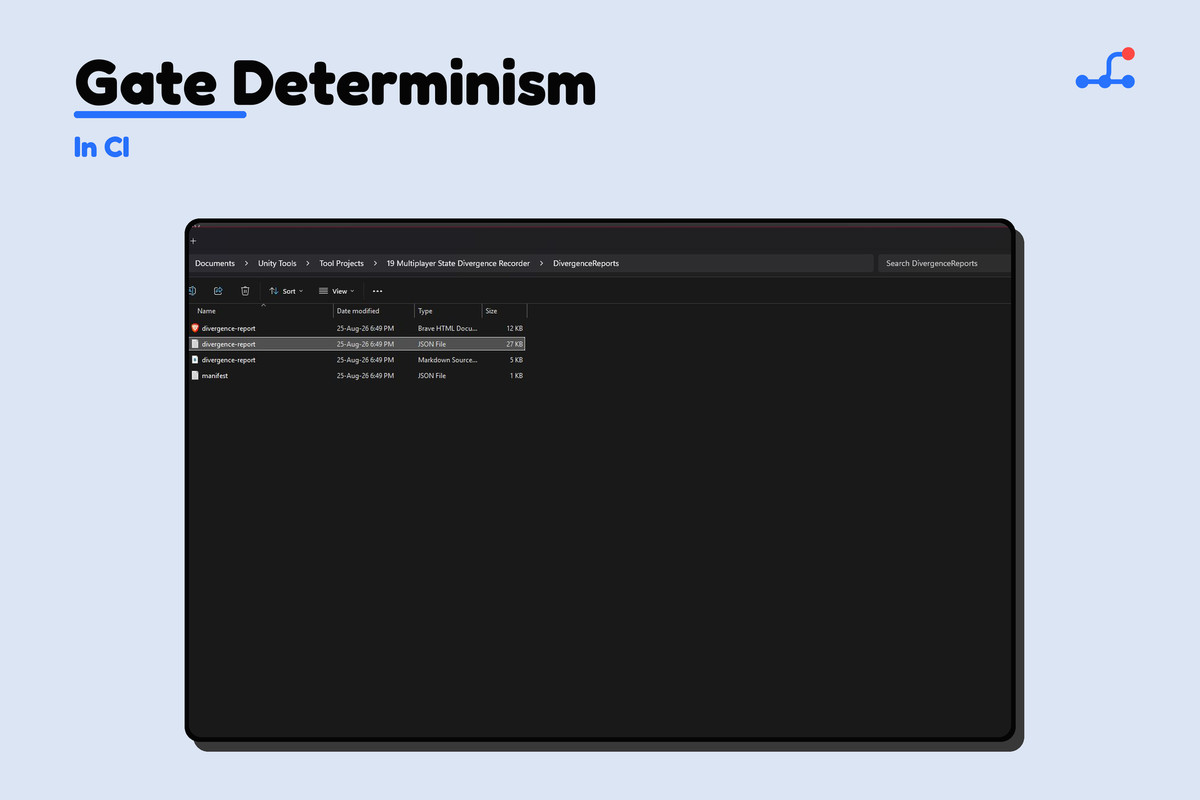Image resolution: width=1200 pixels, height=800 pixels.
Task: Click the Brave HTML Docu... type cell
Action: 448,328
